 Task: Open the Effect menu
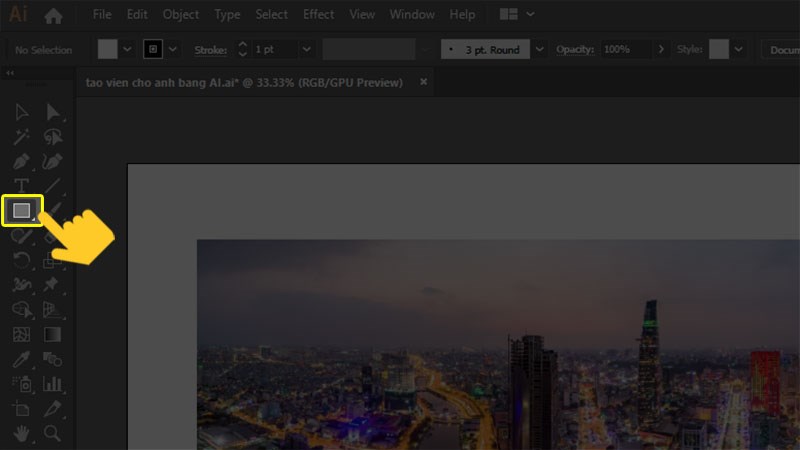(319, 15)
